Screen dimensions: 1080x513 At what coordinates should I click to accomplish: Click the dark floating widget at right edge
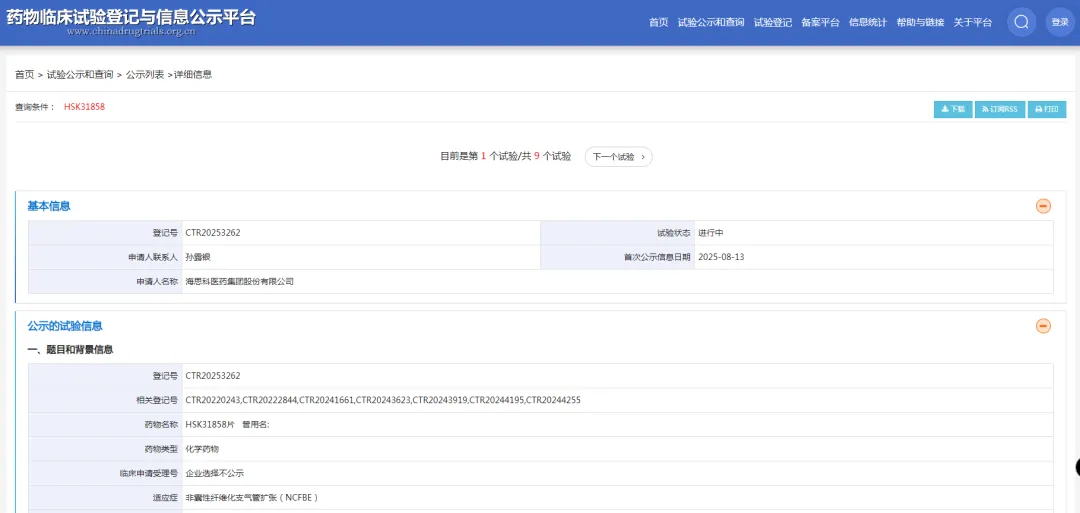tap(1076, 467)
